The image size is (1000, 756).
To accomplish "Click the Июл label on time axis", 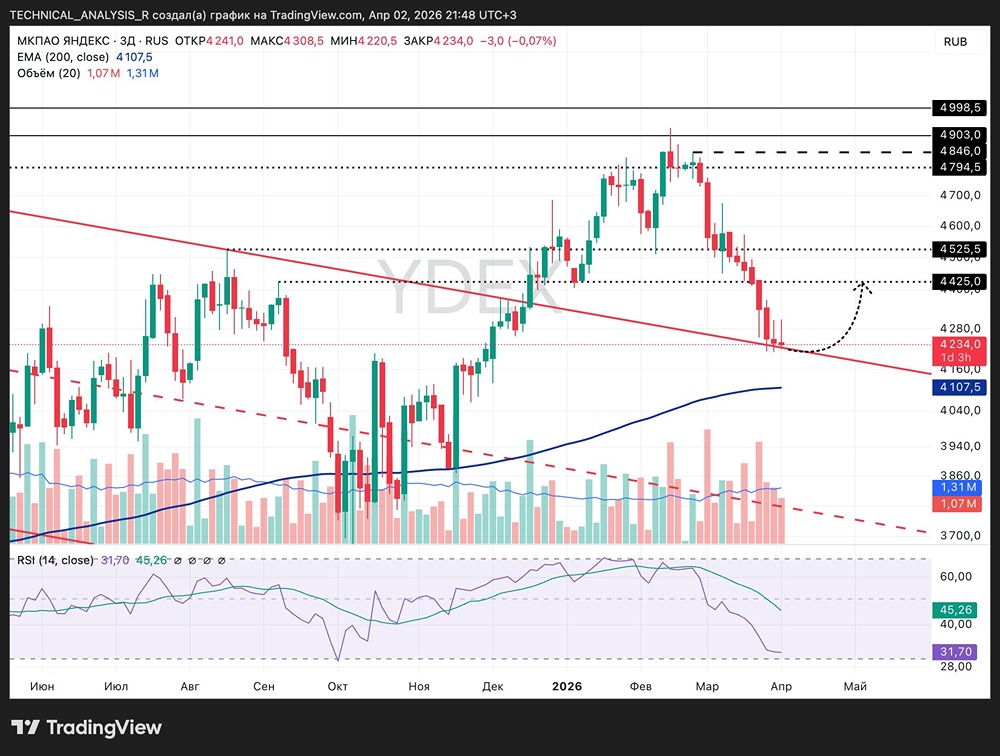I will coord(116,686).
